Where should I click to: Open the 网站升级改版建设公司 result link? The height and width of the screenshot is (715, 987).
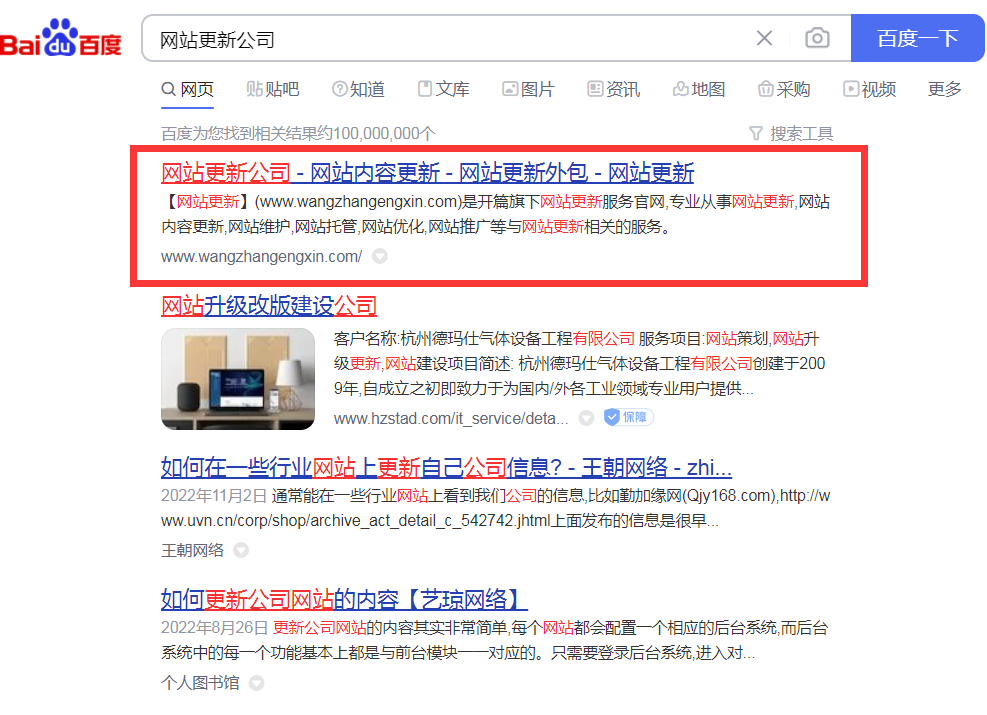click(269, 306)
